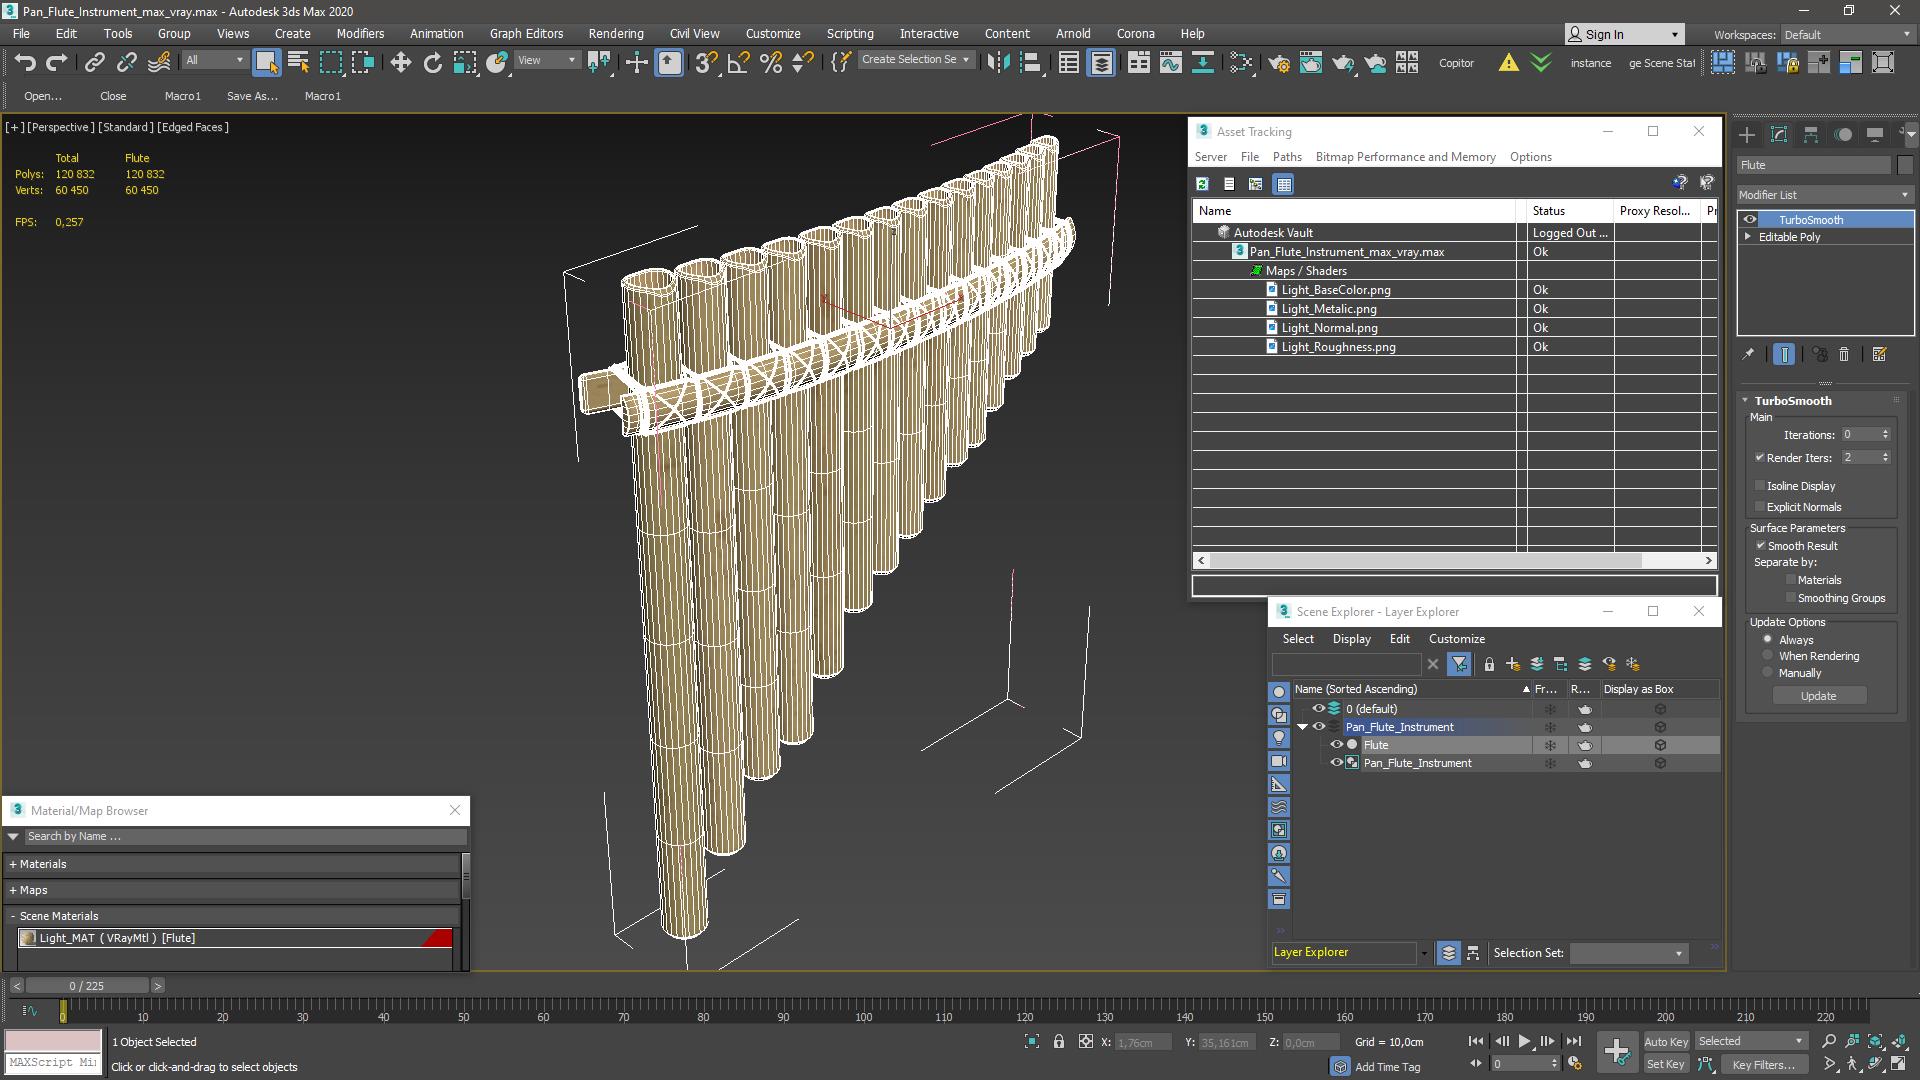Image resolution: width=1920 pixels, height=1080 pixels.
Task: Open the Graph Editors menu
Action: pyautogui.click(x=526, y=33)
